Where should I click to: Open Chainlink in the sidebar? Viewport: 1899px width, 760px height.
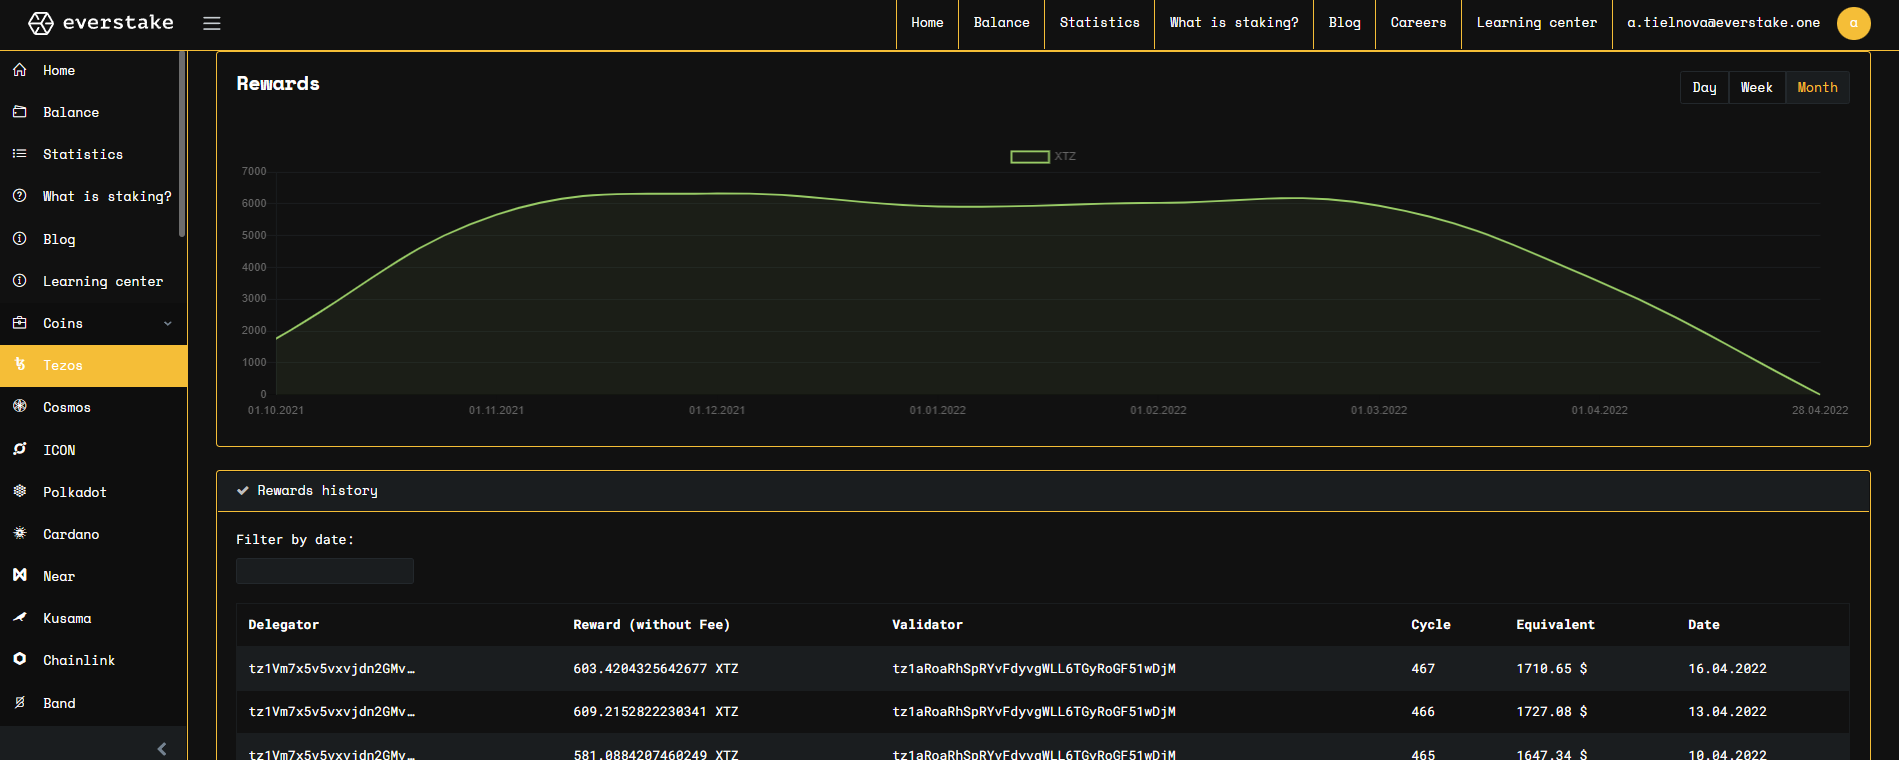coord(79,661)
